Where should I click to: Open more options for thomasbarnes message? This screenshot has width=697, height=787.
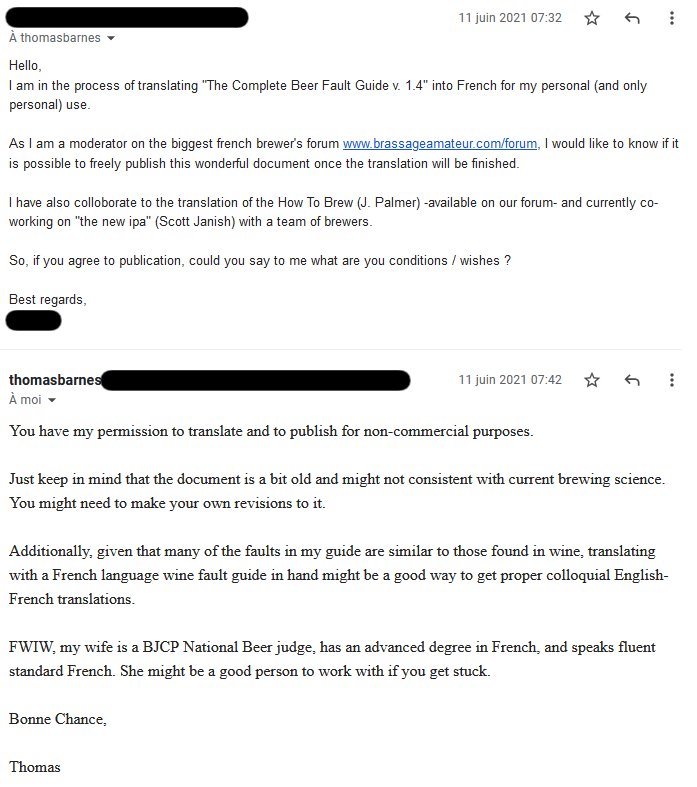pos(672,380)
